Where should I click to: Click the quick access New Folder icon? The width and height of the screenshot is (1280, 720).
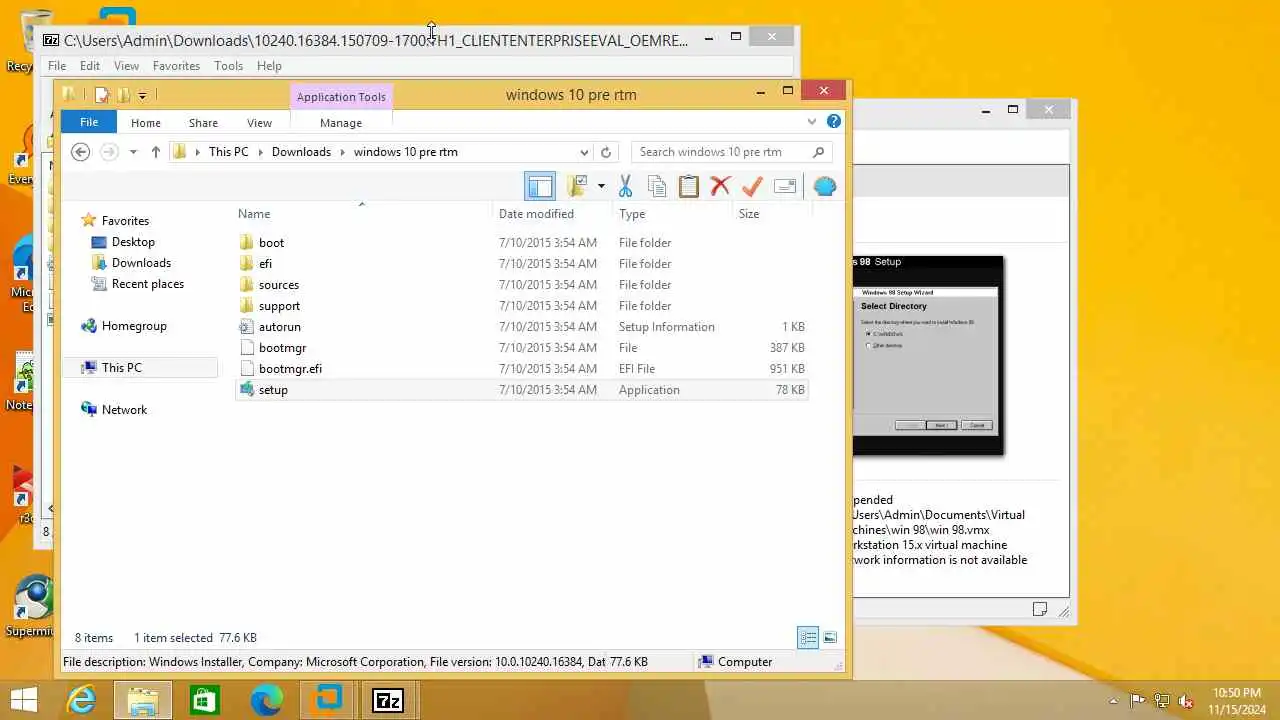tap(124, 95)
